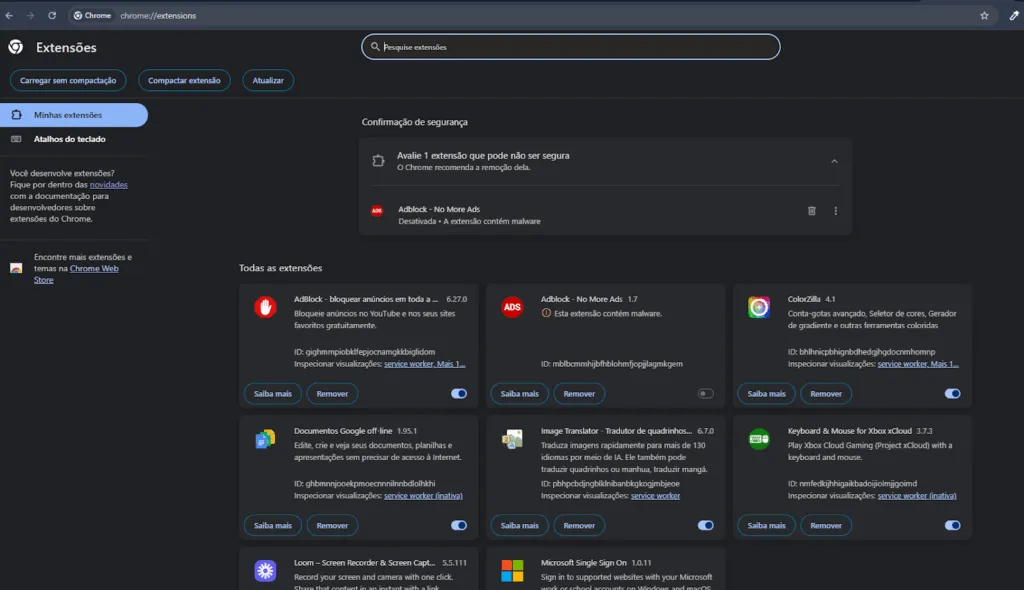Click the Chrome Web Store rainbow icon
Image resolution: width=1024 pixels, height=590 pixels.
click(16, 268)
